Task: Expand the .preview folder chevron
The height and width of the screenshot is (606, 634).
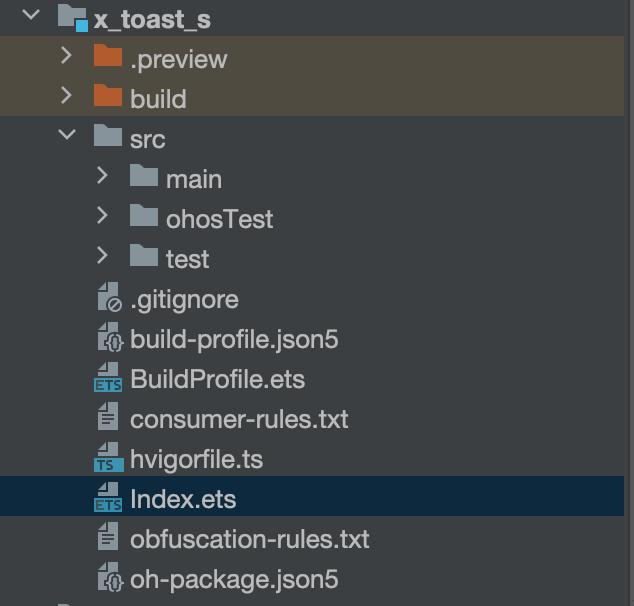Action: point(67,56)
